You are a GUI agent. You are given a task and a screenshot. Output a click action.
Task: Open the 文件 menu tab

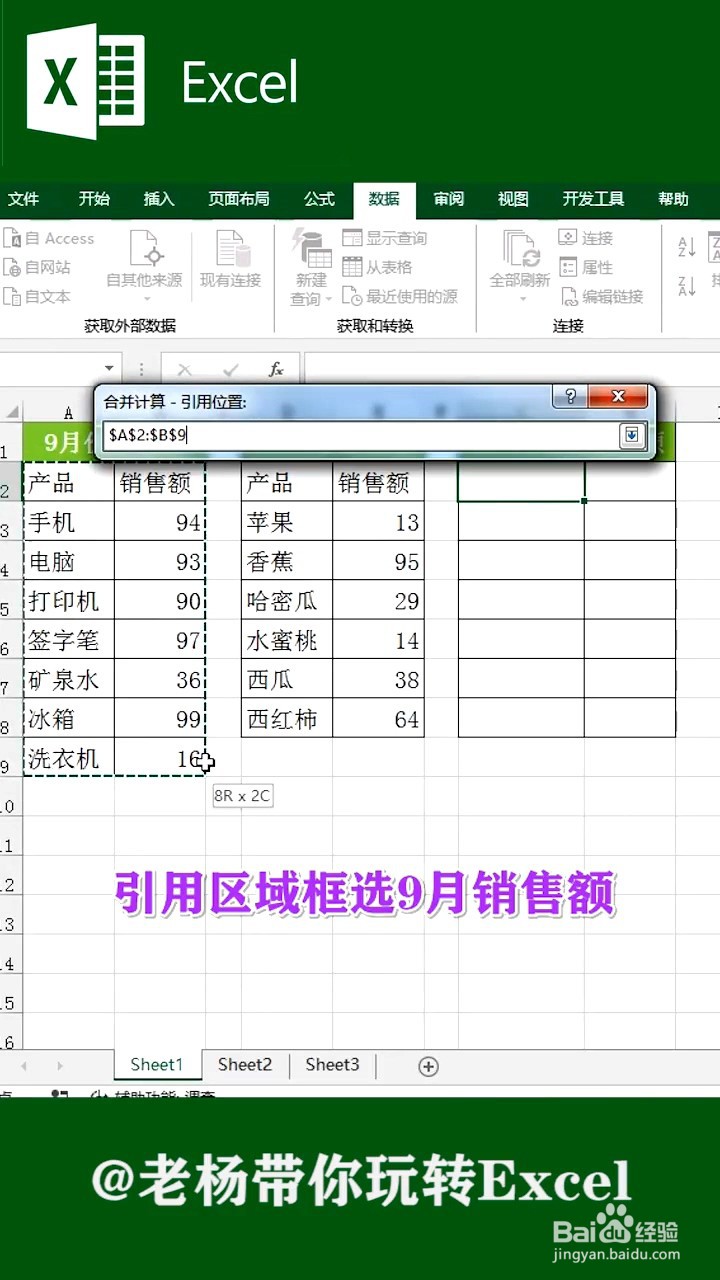(x=23, y=199)
